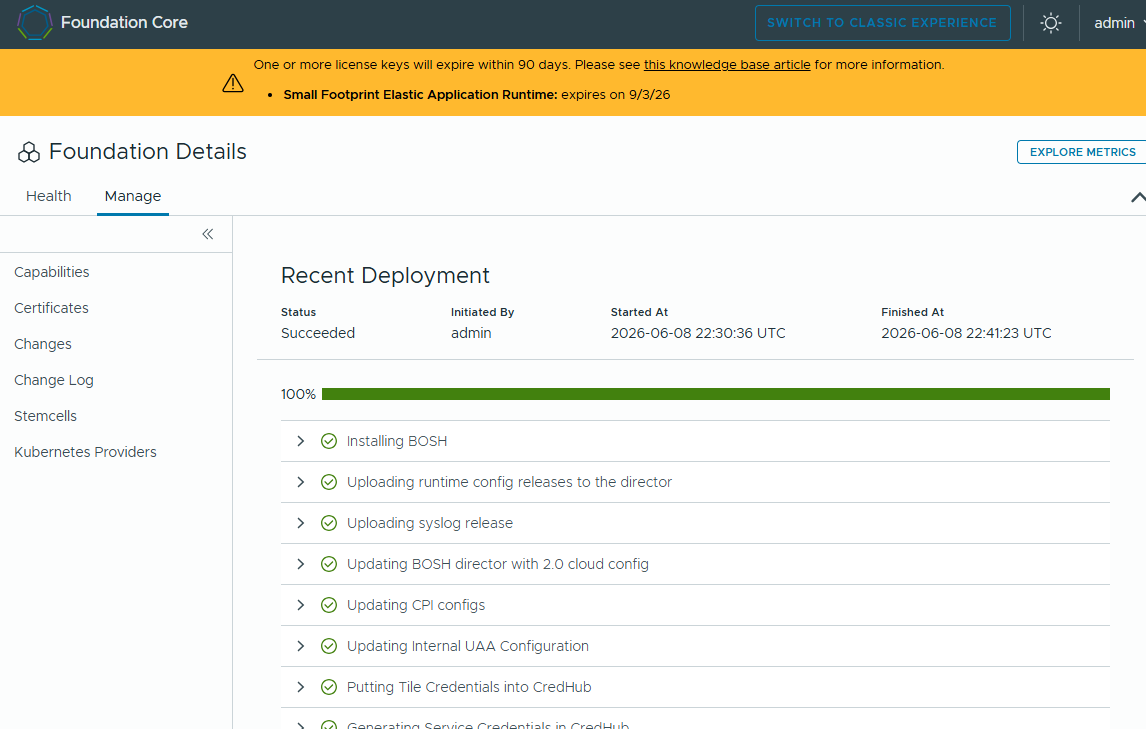Collapse the header with the up chevron
The height and width of the screenshot is (729, 1146).
(1138, 197)
